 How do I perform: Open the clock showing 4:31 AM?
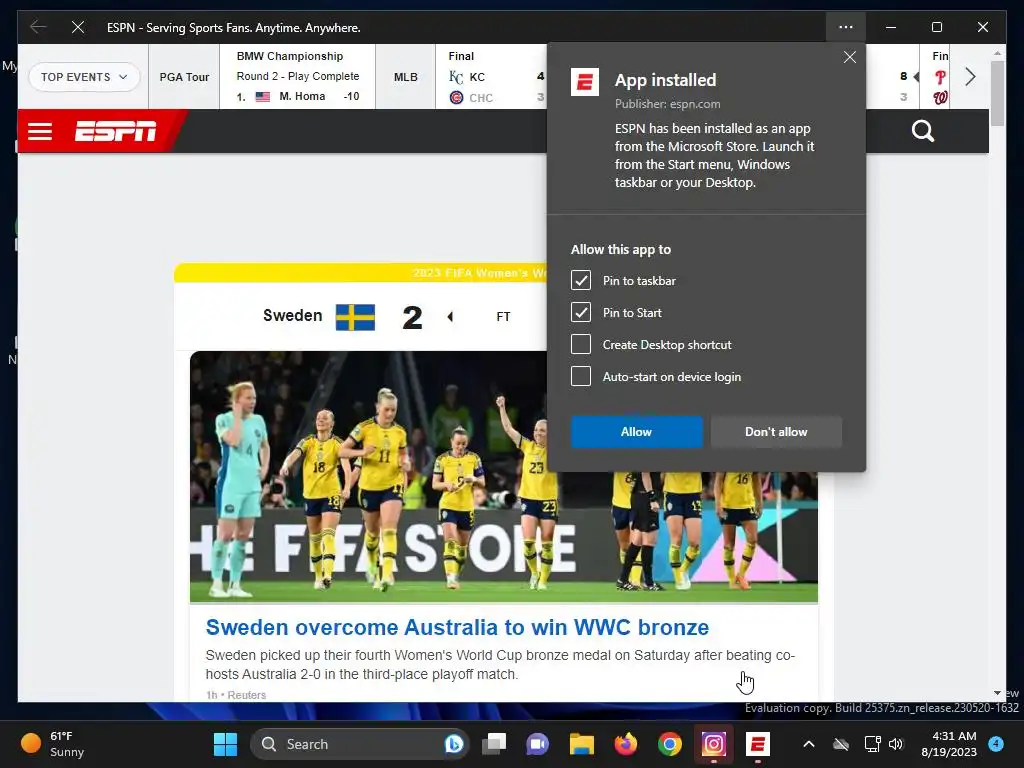pos(949,744)
